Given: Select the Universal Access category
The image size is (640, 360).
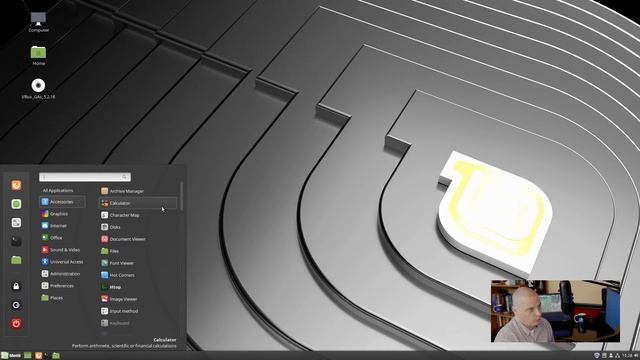Looking at the screenshot, I should click(62, 262).
